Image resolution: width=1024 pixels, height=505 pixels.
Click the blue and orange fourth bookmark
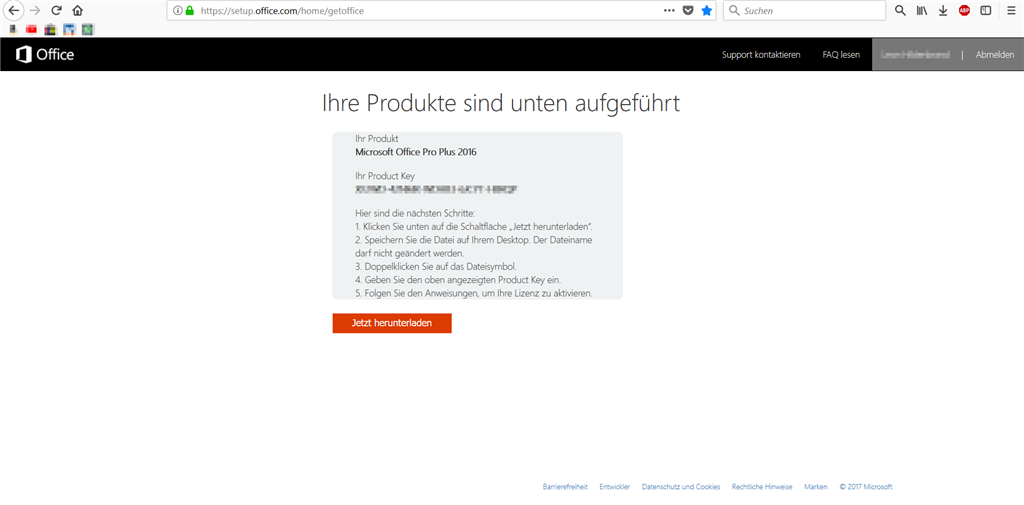(x=69, y=29)
